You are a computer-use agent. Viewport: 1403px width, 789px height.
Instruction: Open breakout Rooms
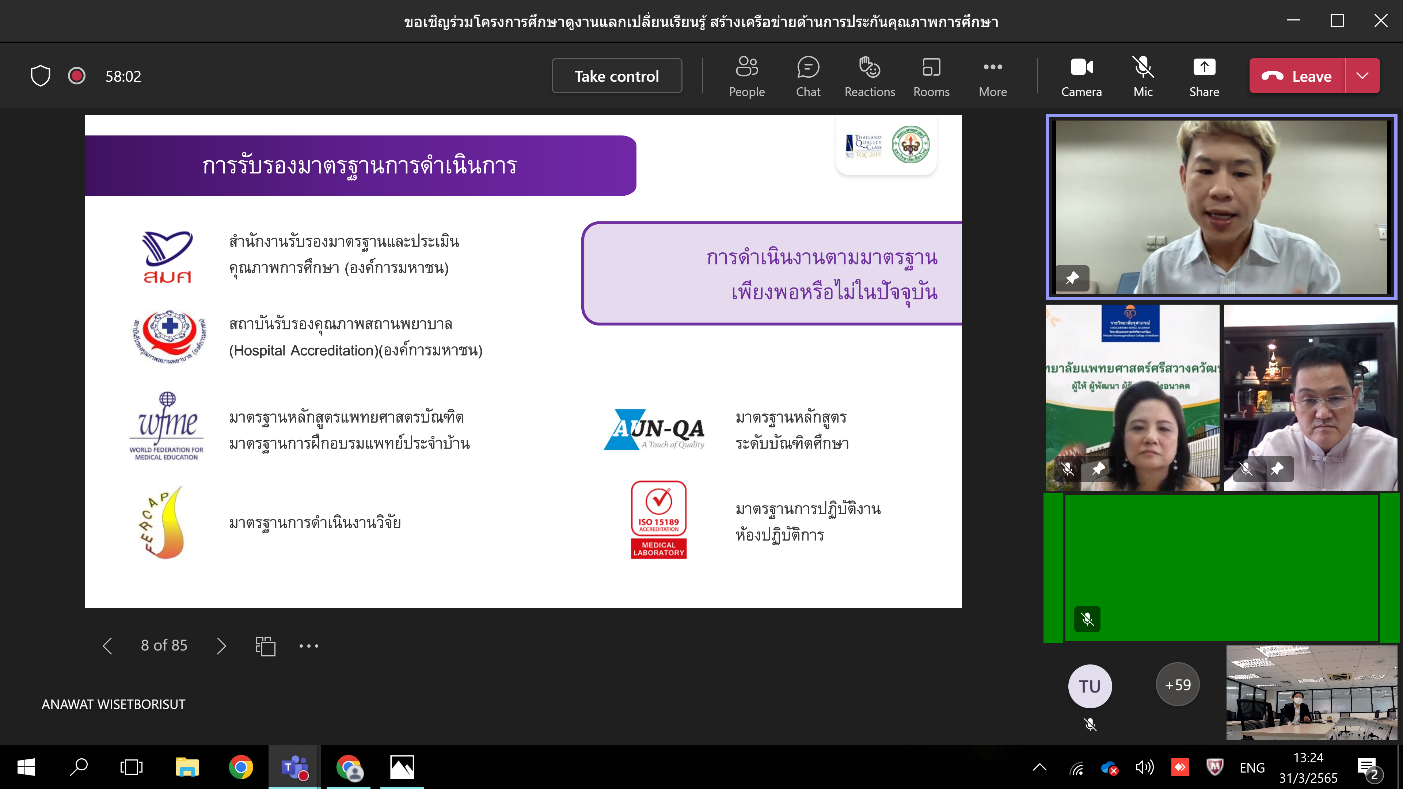click(931, 77)
